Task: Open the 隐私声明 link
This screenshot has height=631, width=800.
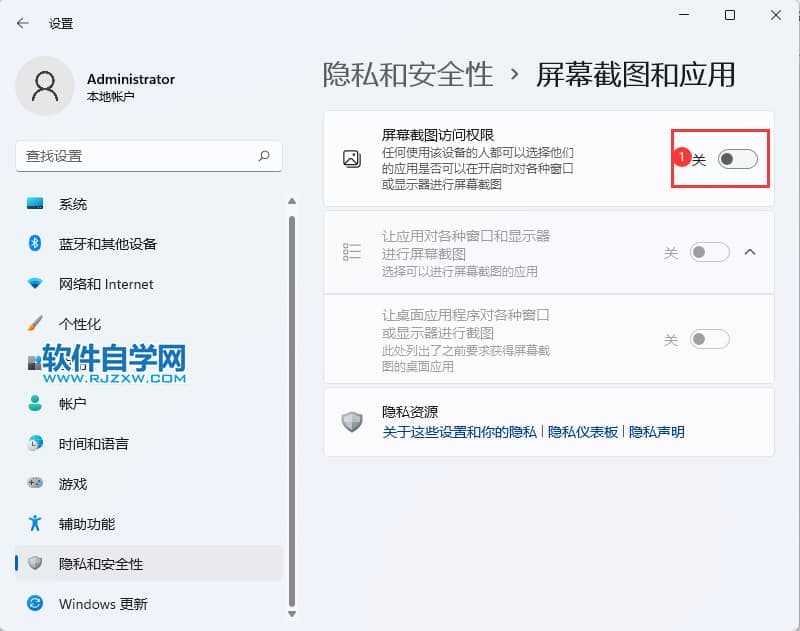Action: coord(656,432)
